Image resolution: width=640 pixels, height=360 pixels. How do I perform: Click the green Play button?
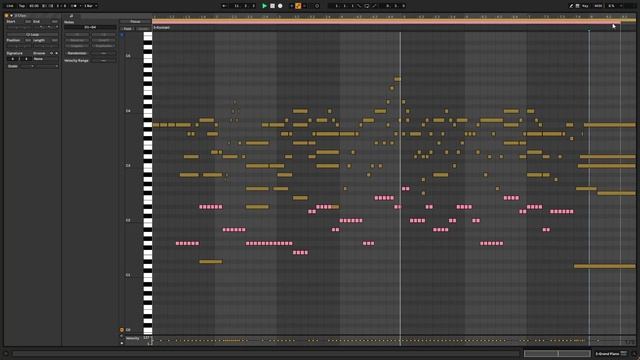point(264,6)
